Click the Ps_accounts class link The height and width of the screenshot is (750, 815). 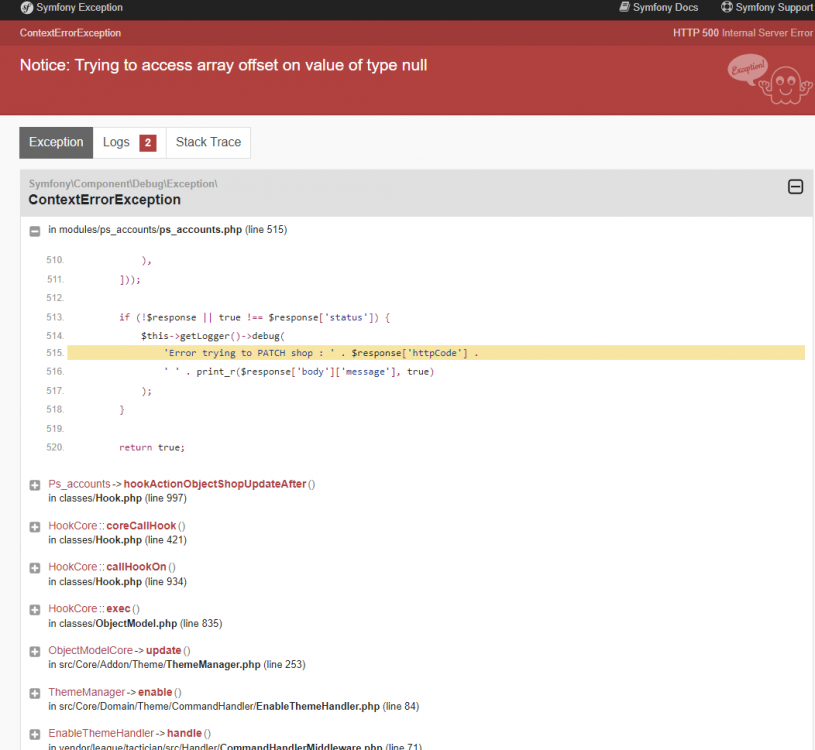tap(79, 483)
